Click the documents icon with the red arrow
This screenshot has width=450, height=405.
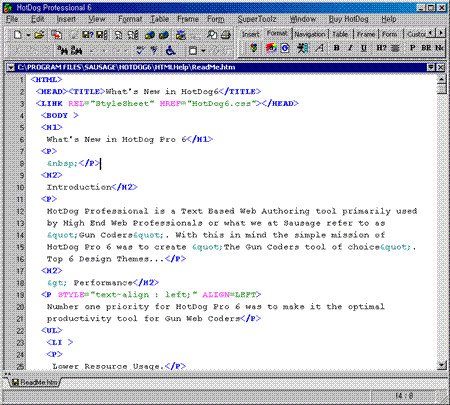[x=57, y=35]
